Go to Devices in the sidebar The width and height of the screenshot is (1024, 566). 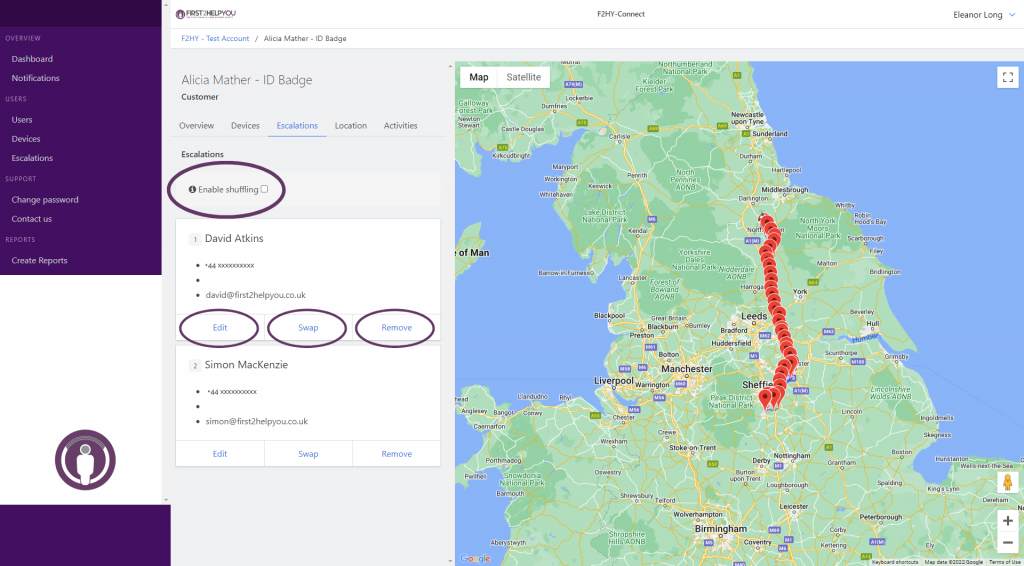[25, 139]
